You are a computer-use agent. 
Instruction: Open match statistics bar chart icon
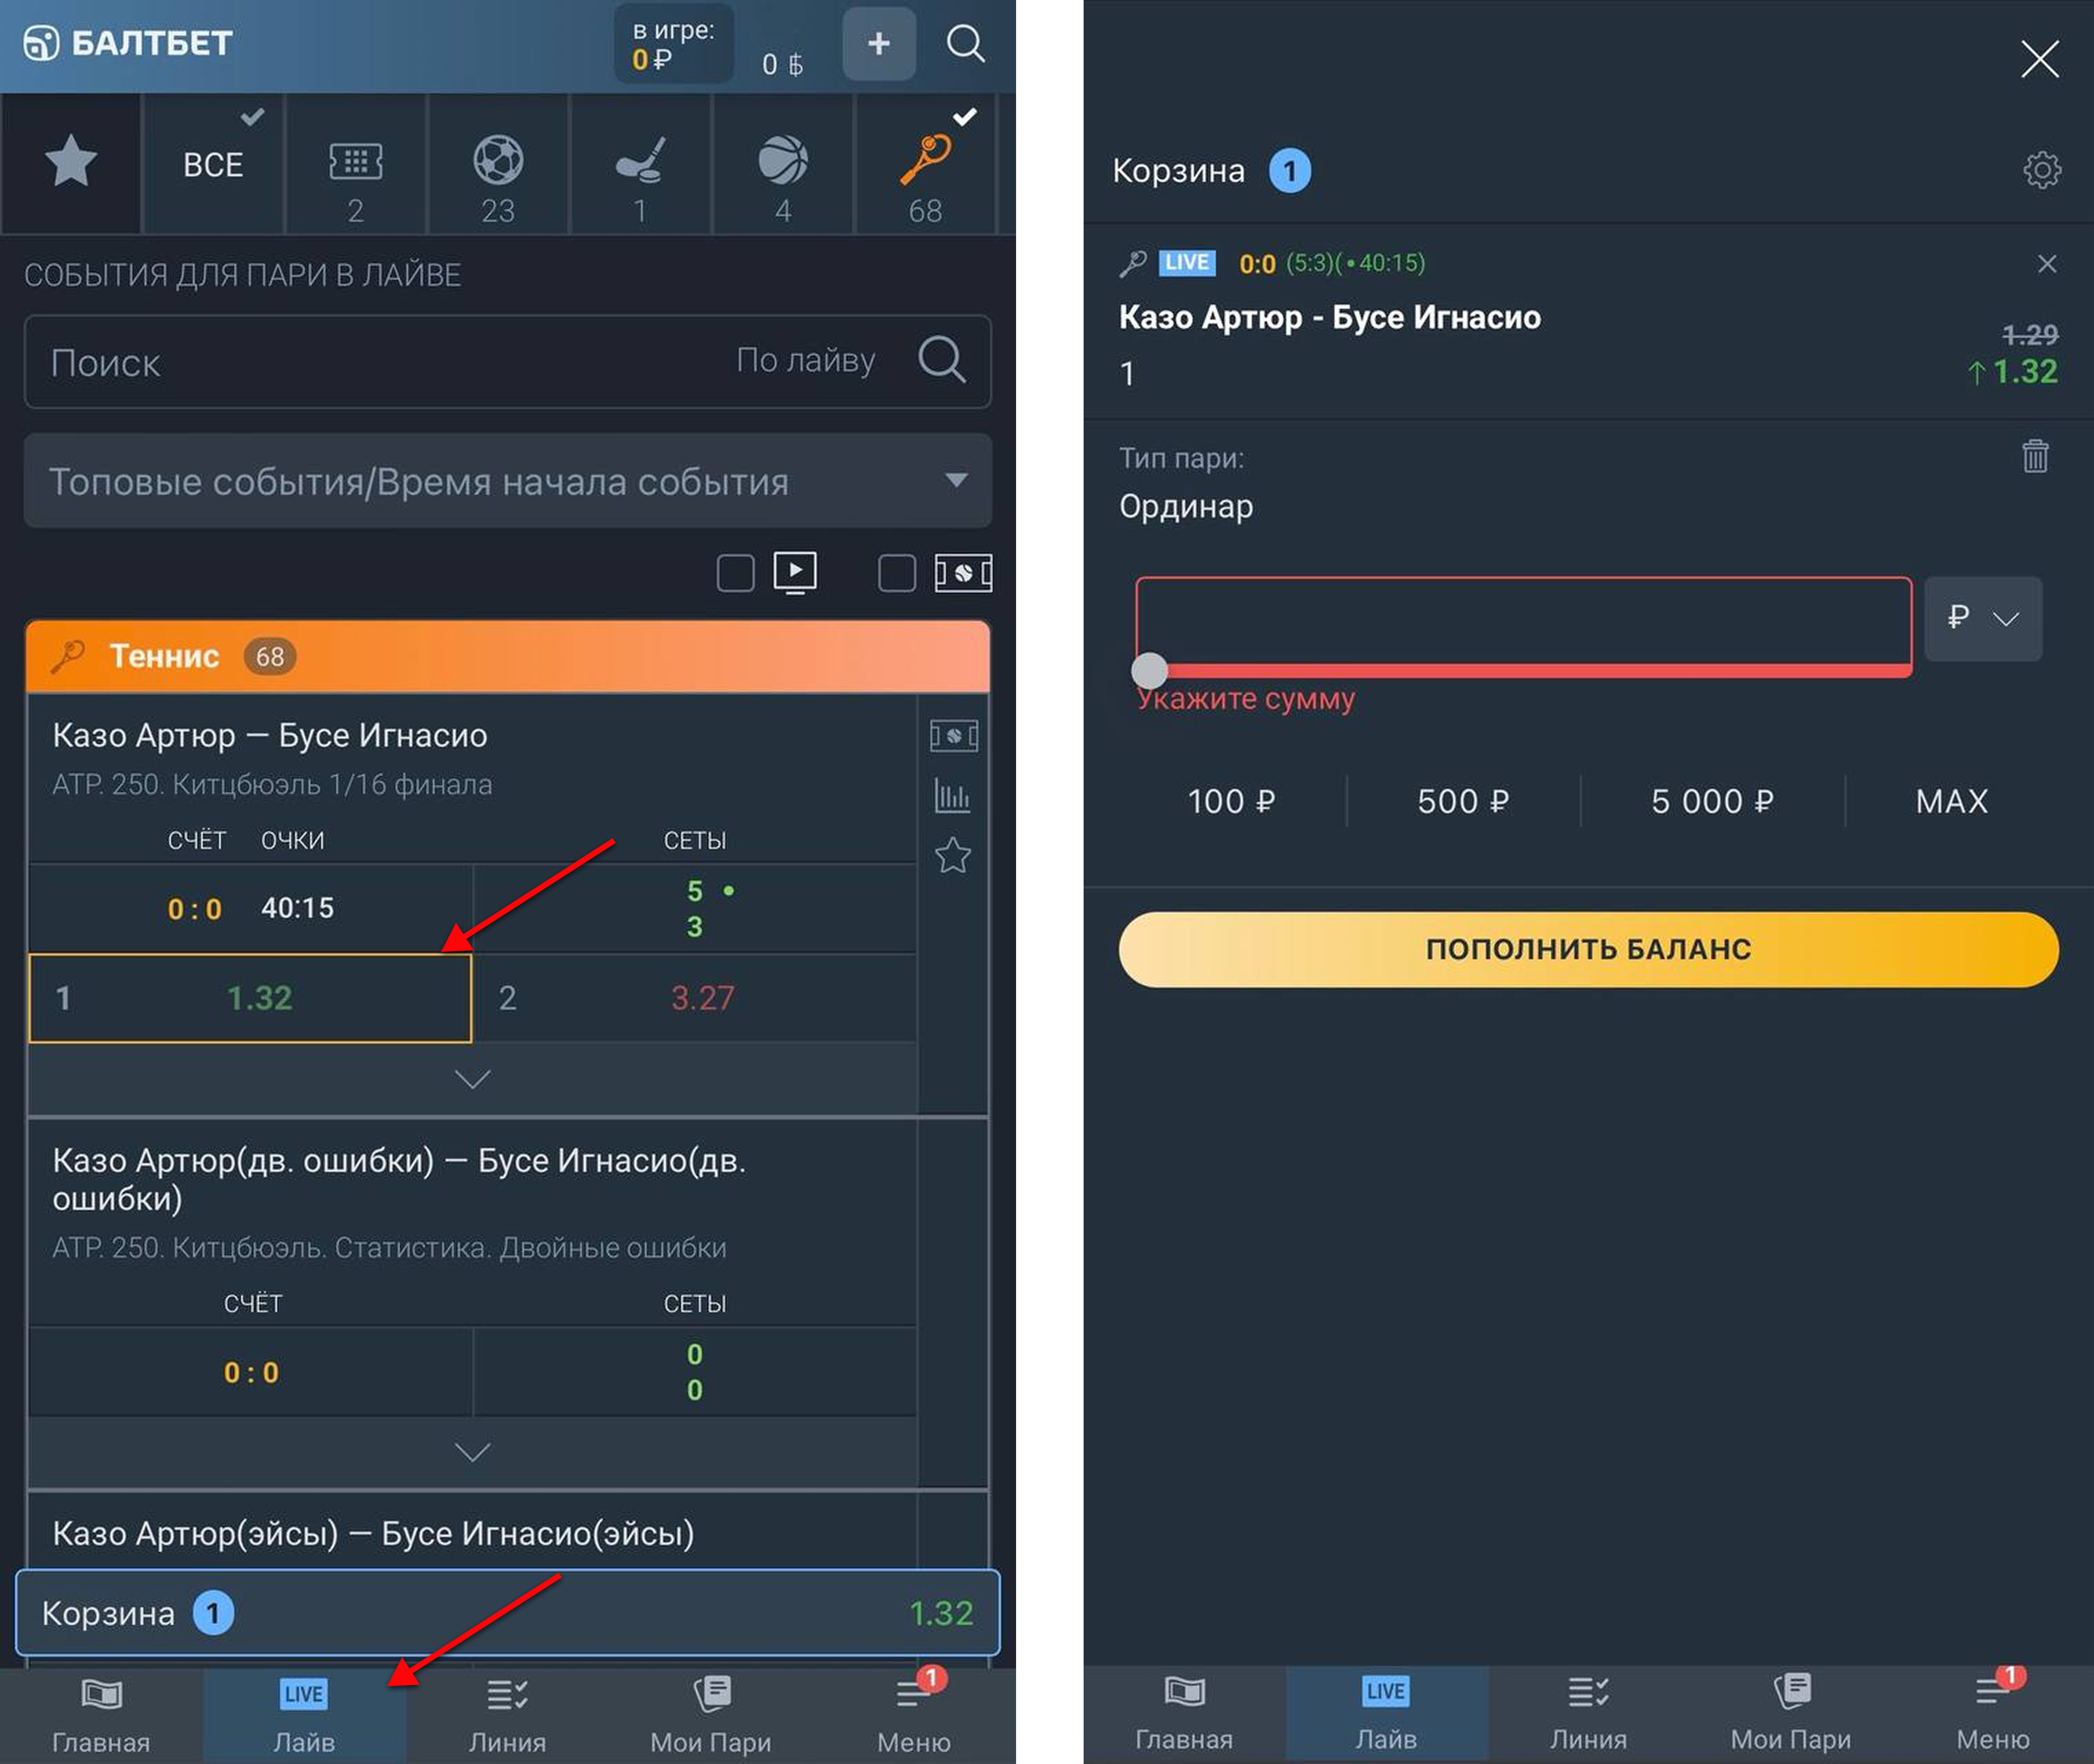952,796
